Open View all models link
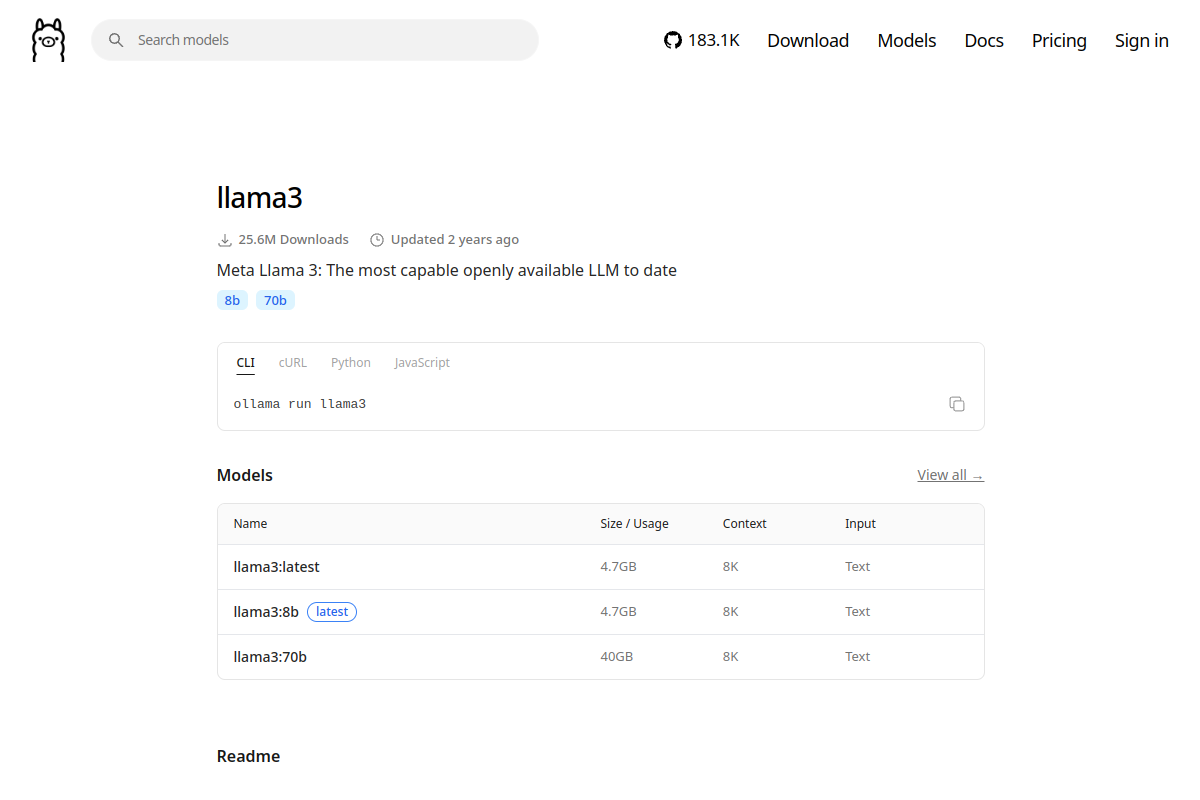This screenshot has width=1200, height=800. (950, 475)
